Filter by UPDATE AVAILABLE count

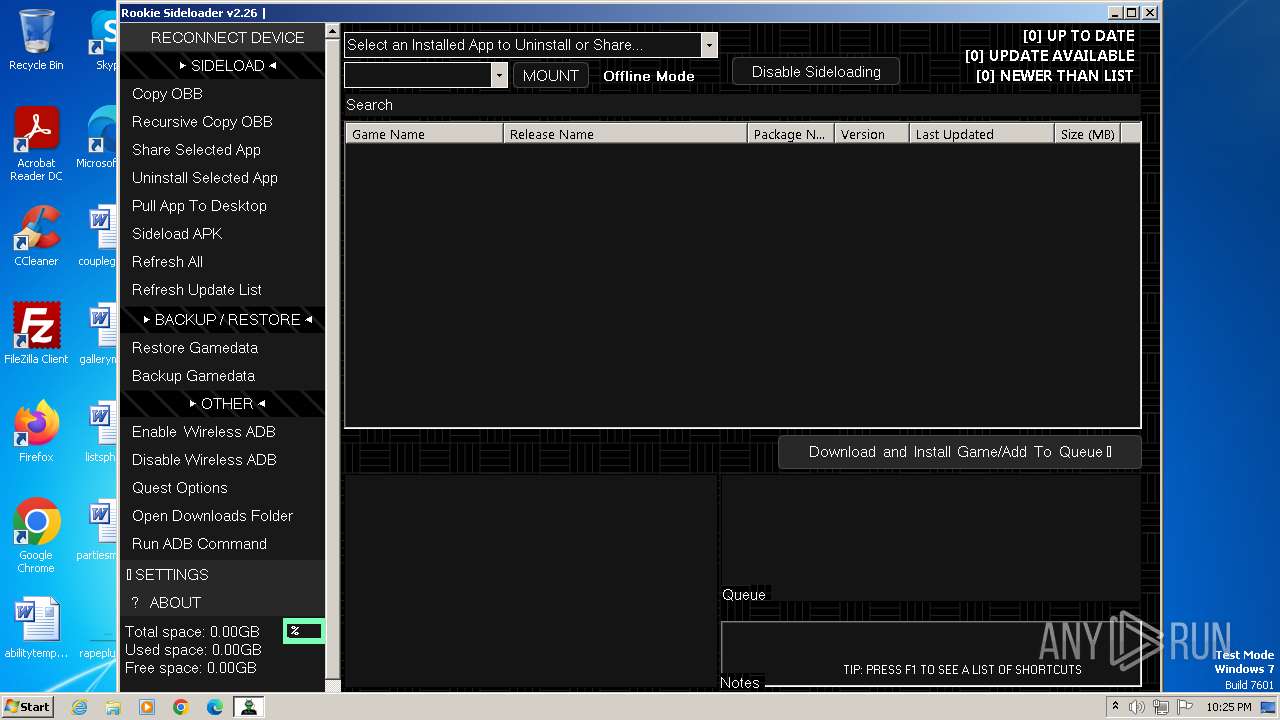coord(1049,56)
